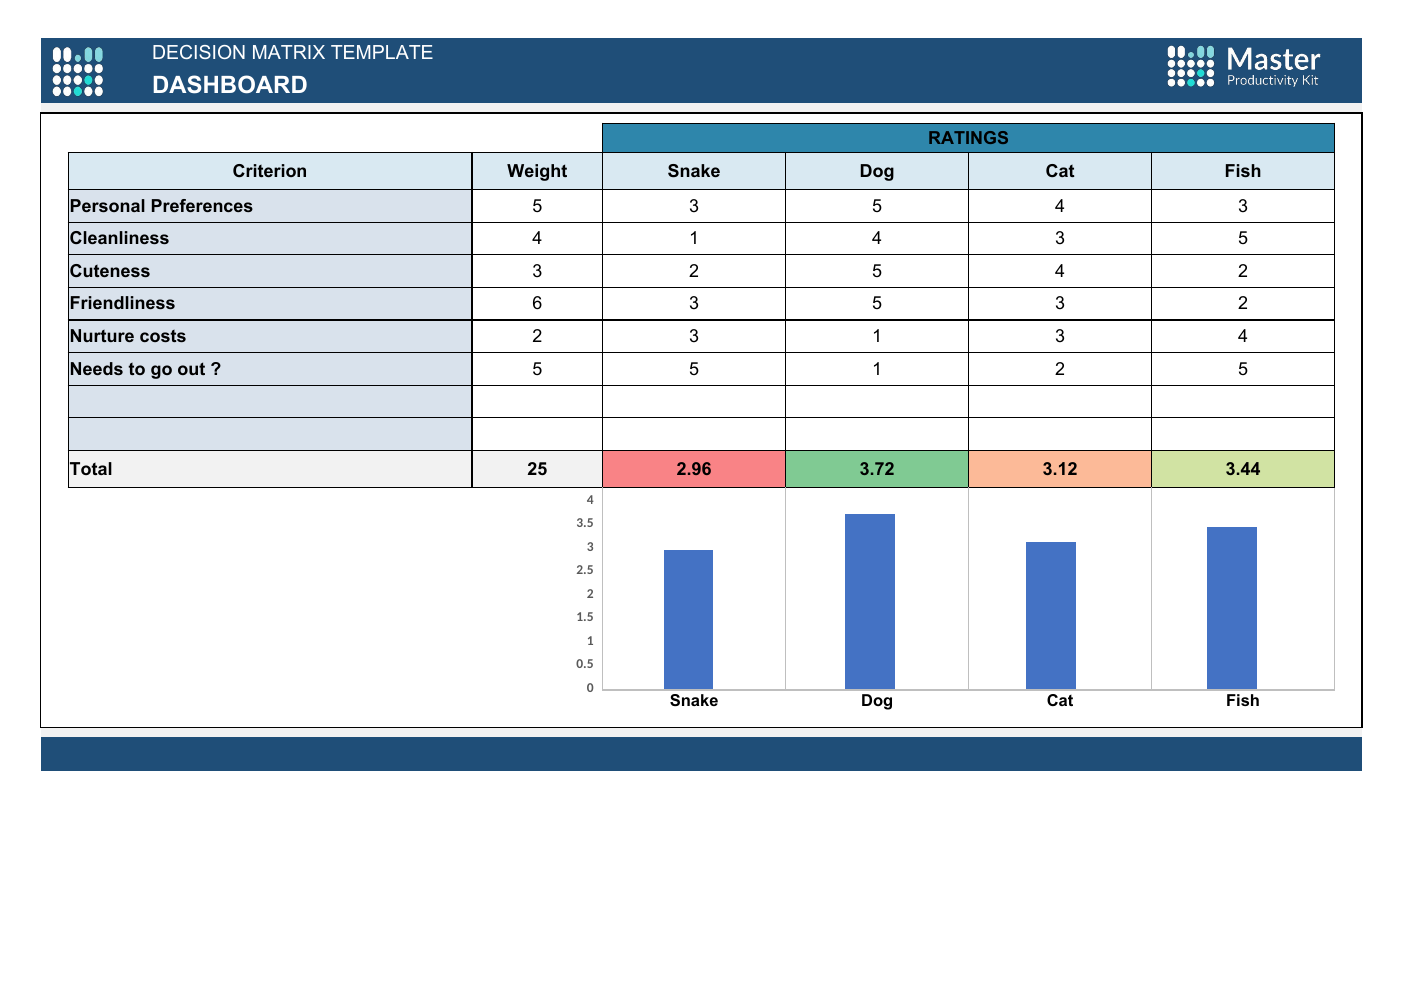Select the Fish bar in the chart

pos(1232,608)
